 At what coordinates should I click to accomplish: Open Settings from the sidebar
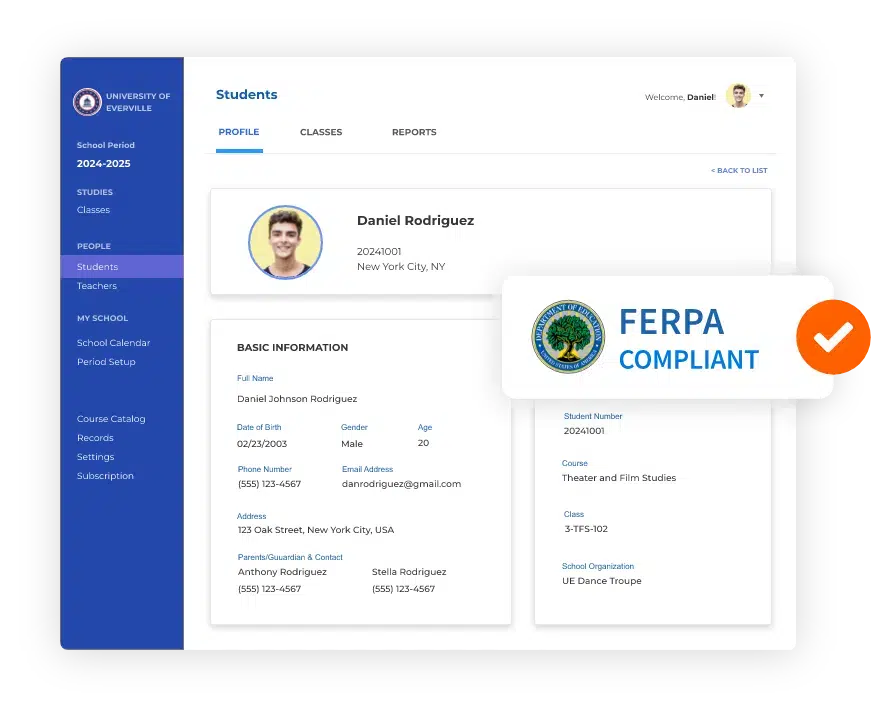(95, 456)
